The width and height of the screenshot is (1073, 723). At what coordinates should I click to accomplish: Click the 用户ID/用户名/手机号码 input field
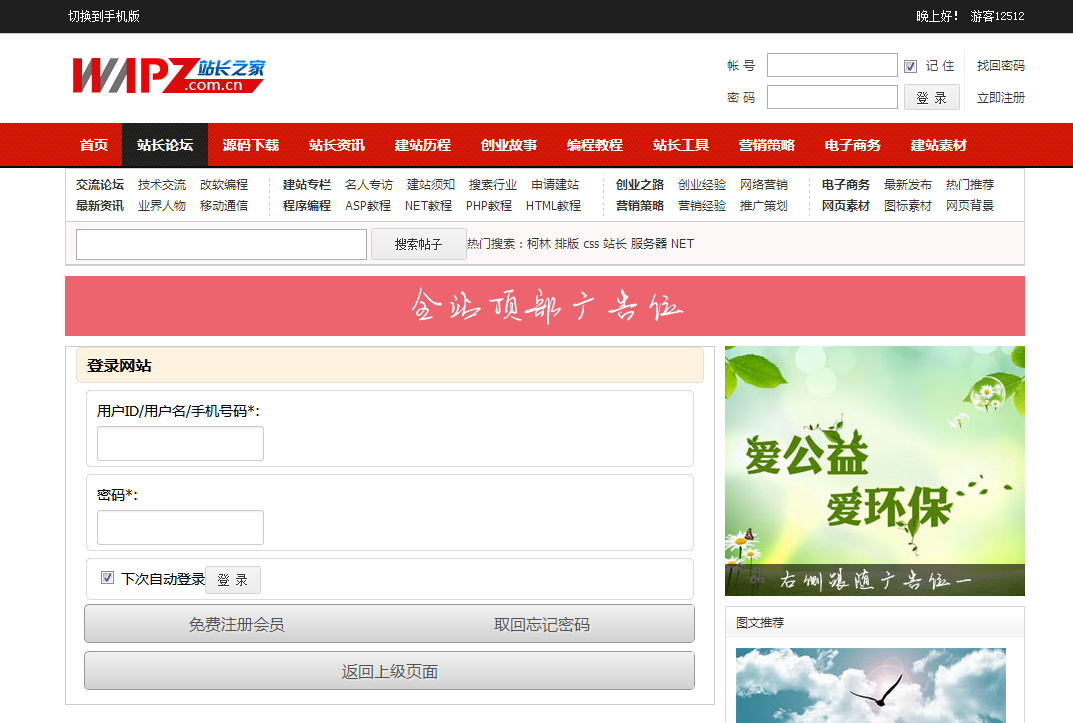180,443
